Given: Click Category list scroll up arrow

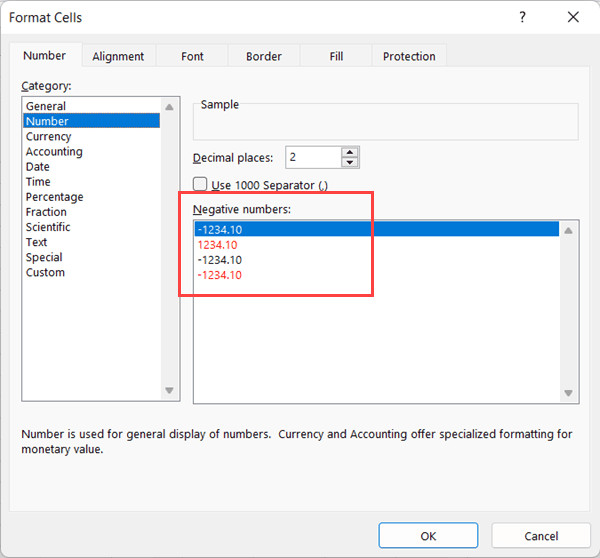Looking at the screenshot, I should coord(169,106).
